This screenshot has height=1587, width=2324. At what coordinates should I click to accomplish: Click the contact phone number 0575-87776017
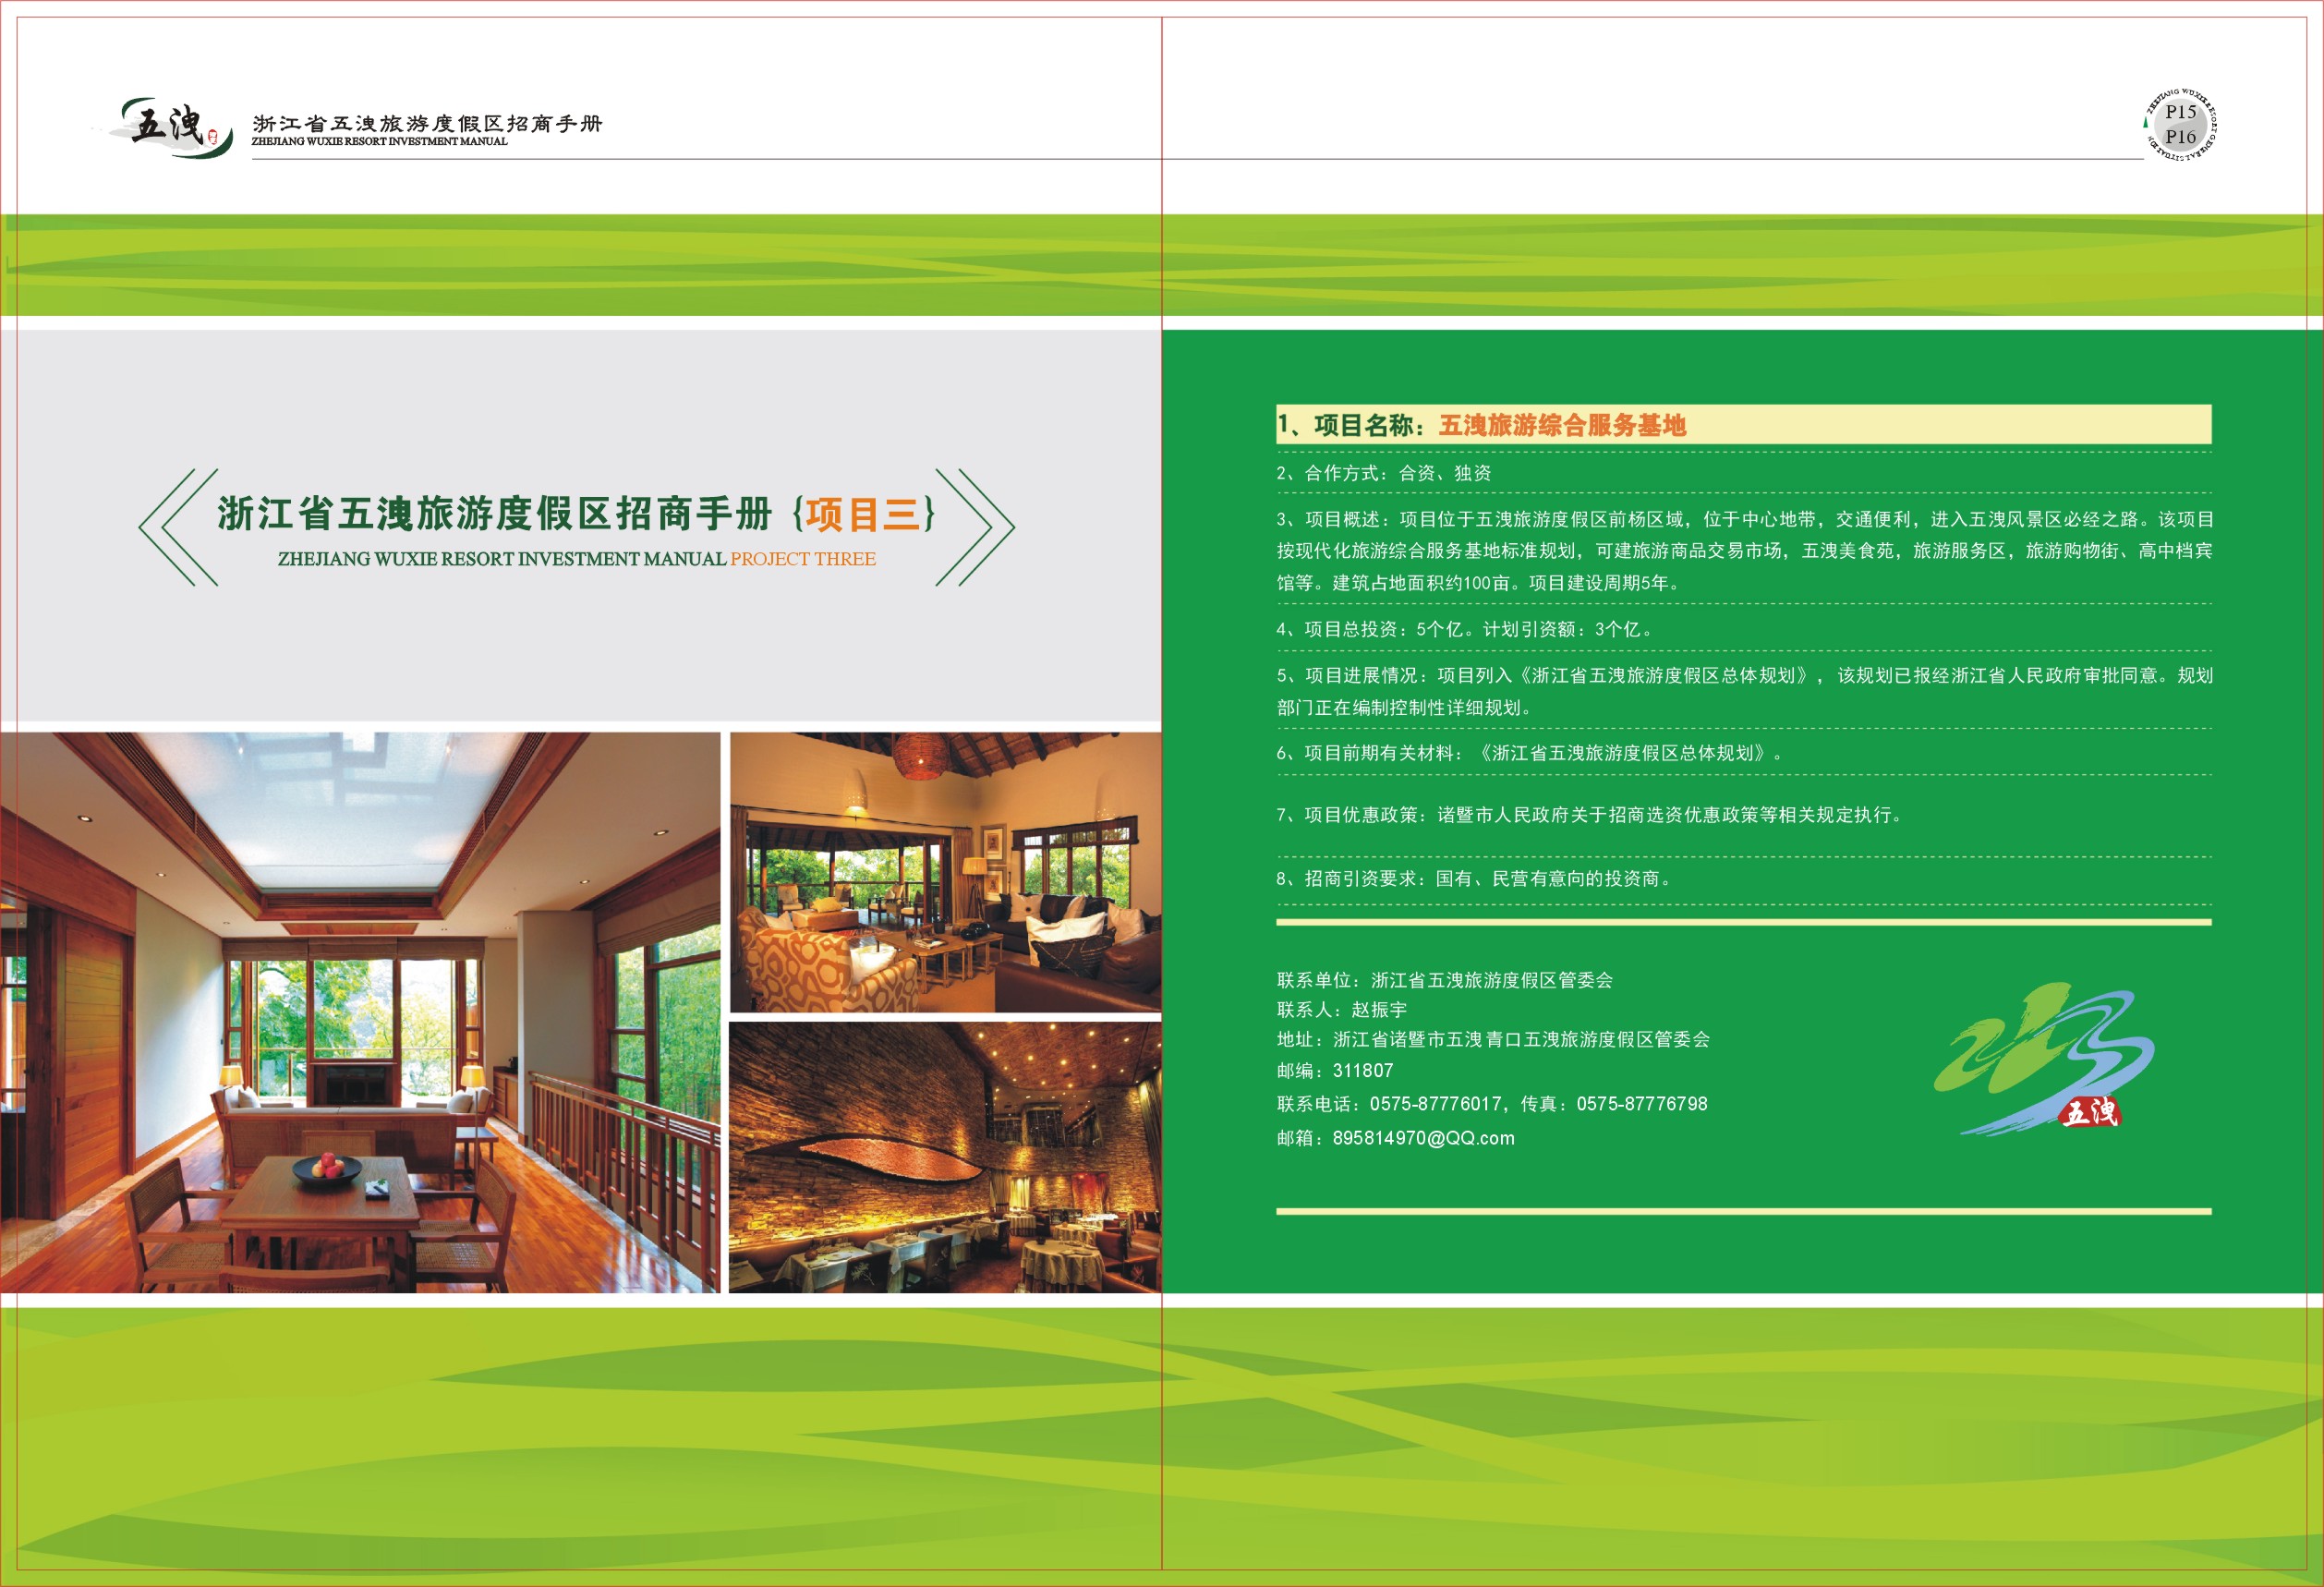pos(1435,1104)
